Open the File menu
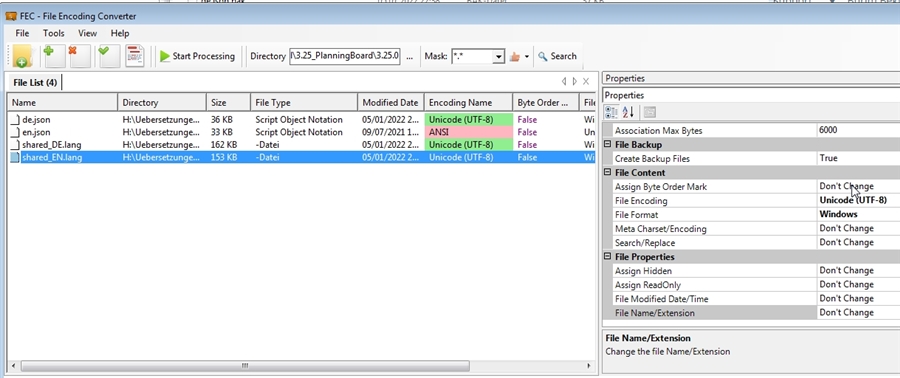The height and width of the screenshot is (378, 900). pos(22,33)
